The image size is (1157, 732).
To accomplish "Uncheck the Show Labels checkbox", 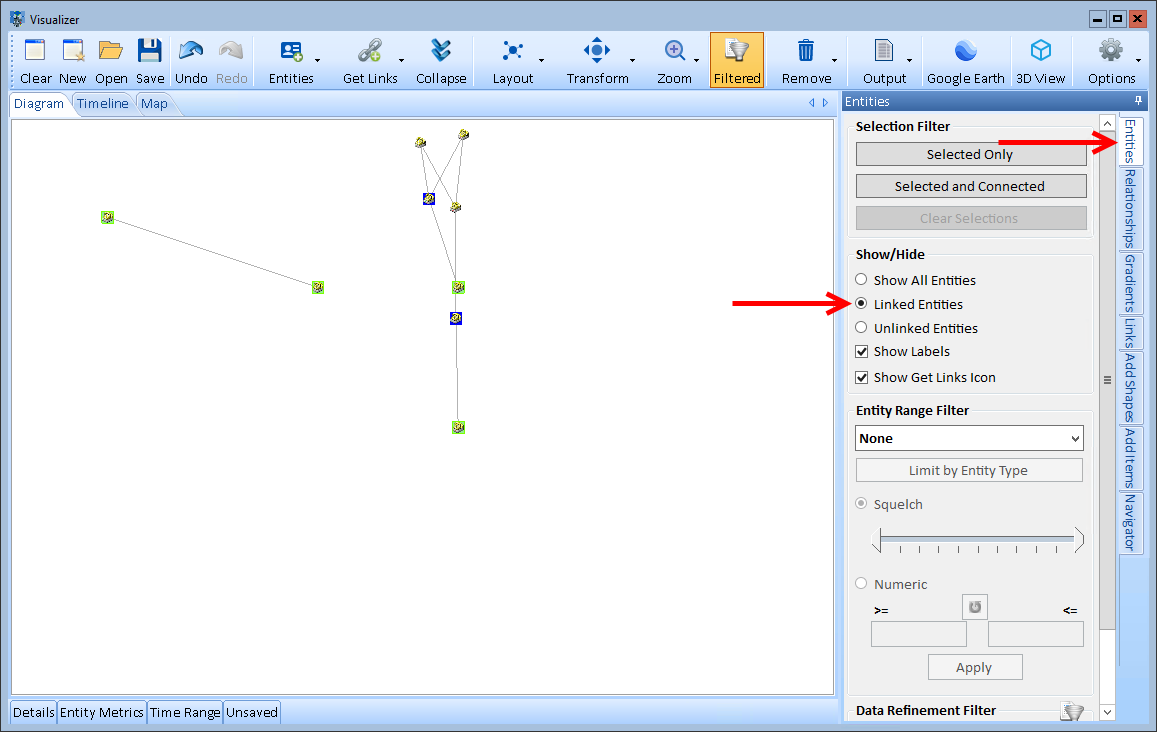I will (862, 352).
